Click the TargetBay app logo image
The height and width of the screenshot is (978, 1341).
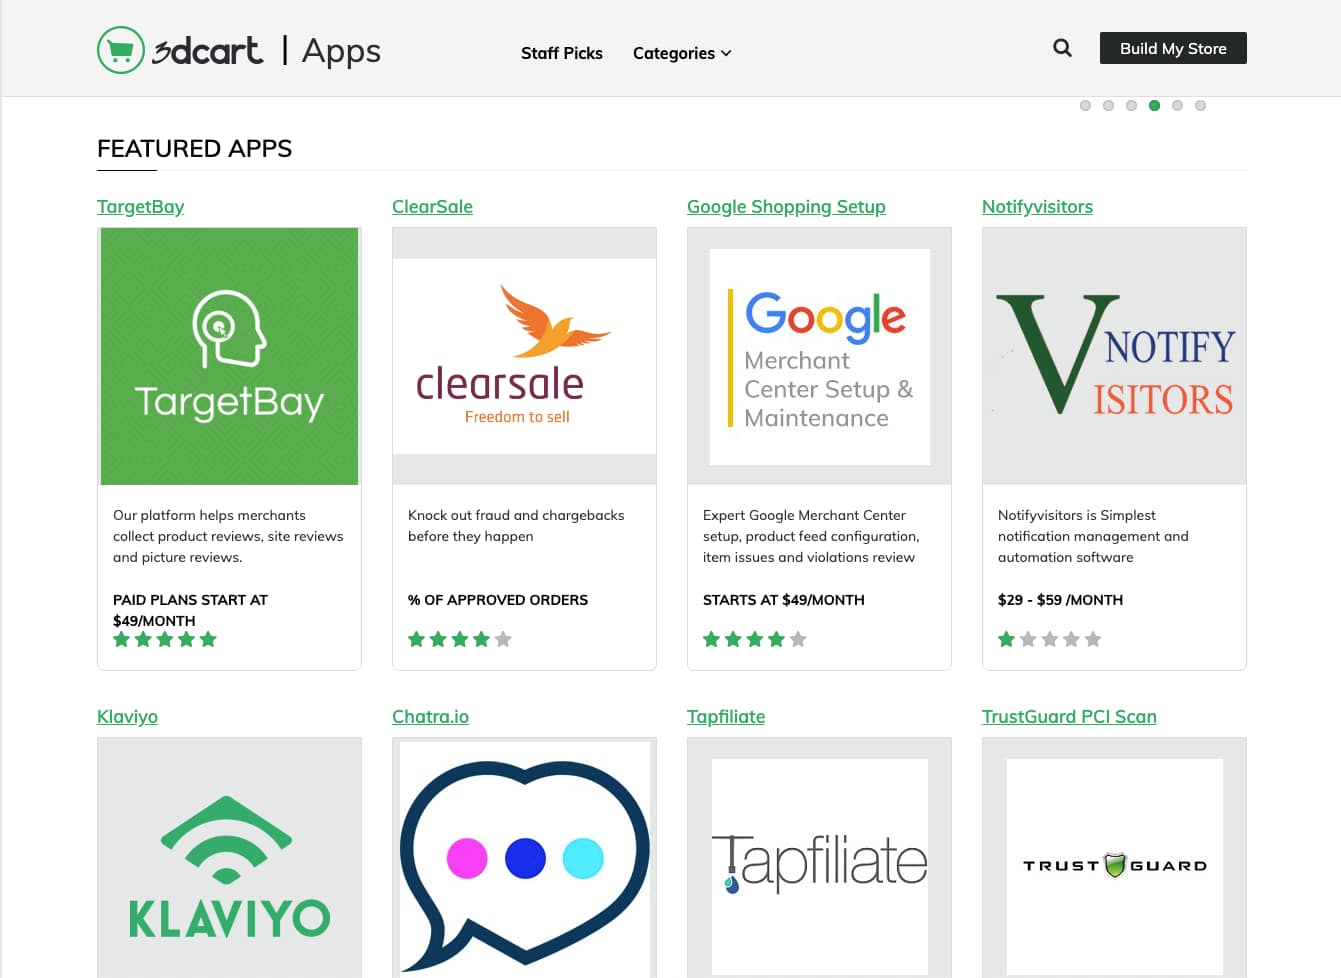(x=229, y=356)
